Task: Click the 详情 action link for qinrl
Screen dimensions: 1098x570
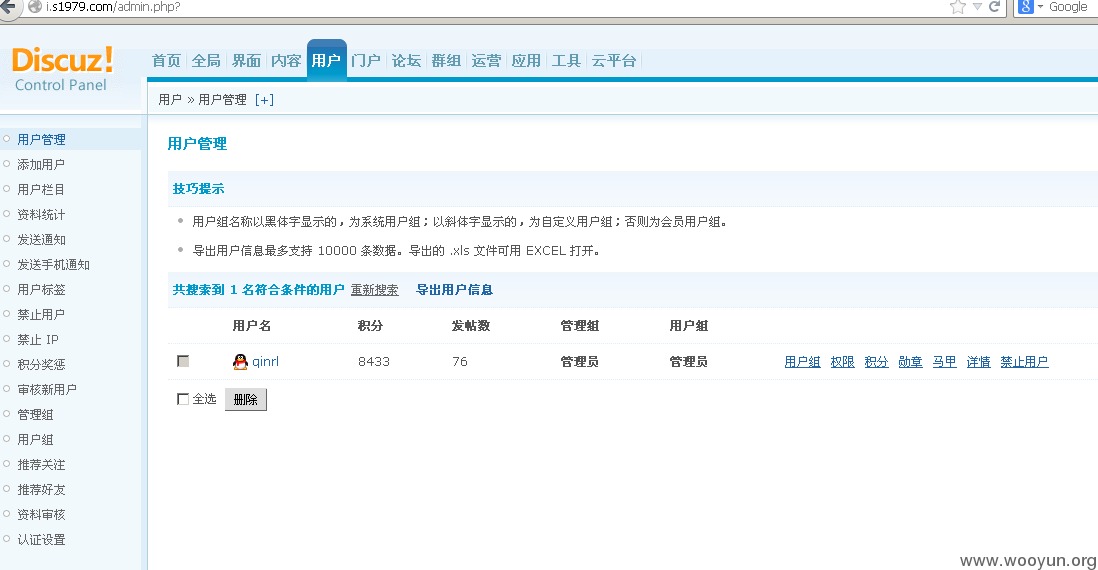Action: (978, 362)
